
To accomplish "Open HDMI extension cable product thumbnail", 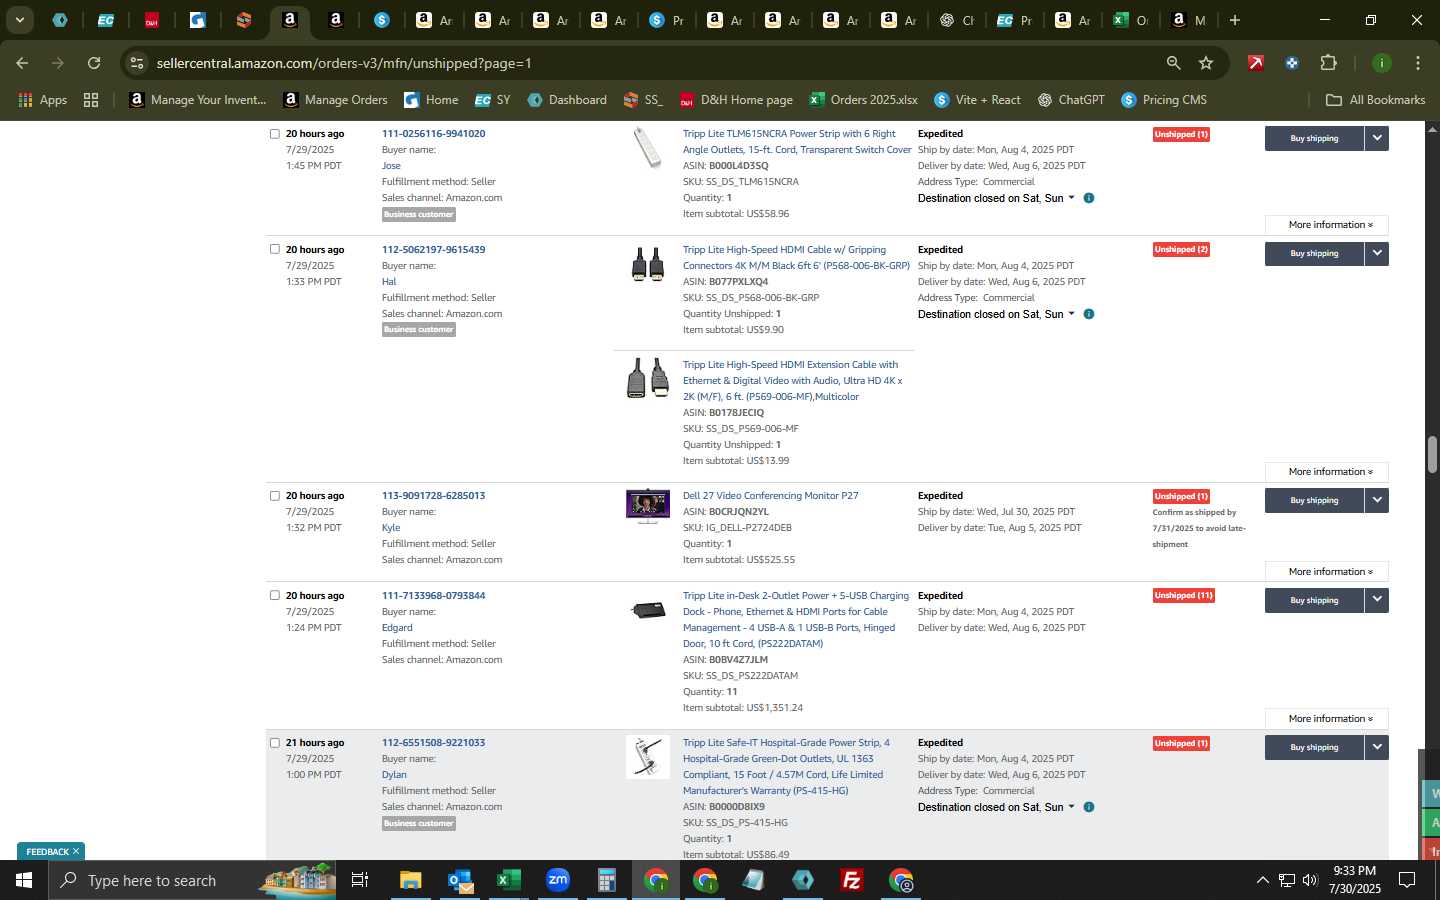I will pyautogui.click(x=648, y=378).
